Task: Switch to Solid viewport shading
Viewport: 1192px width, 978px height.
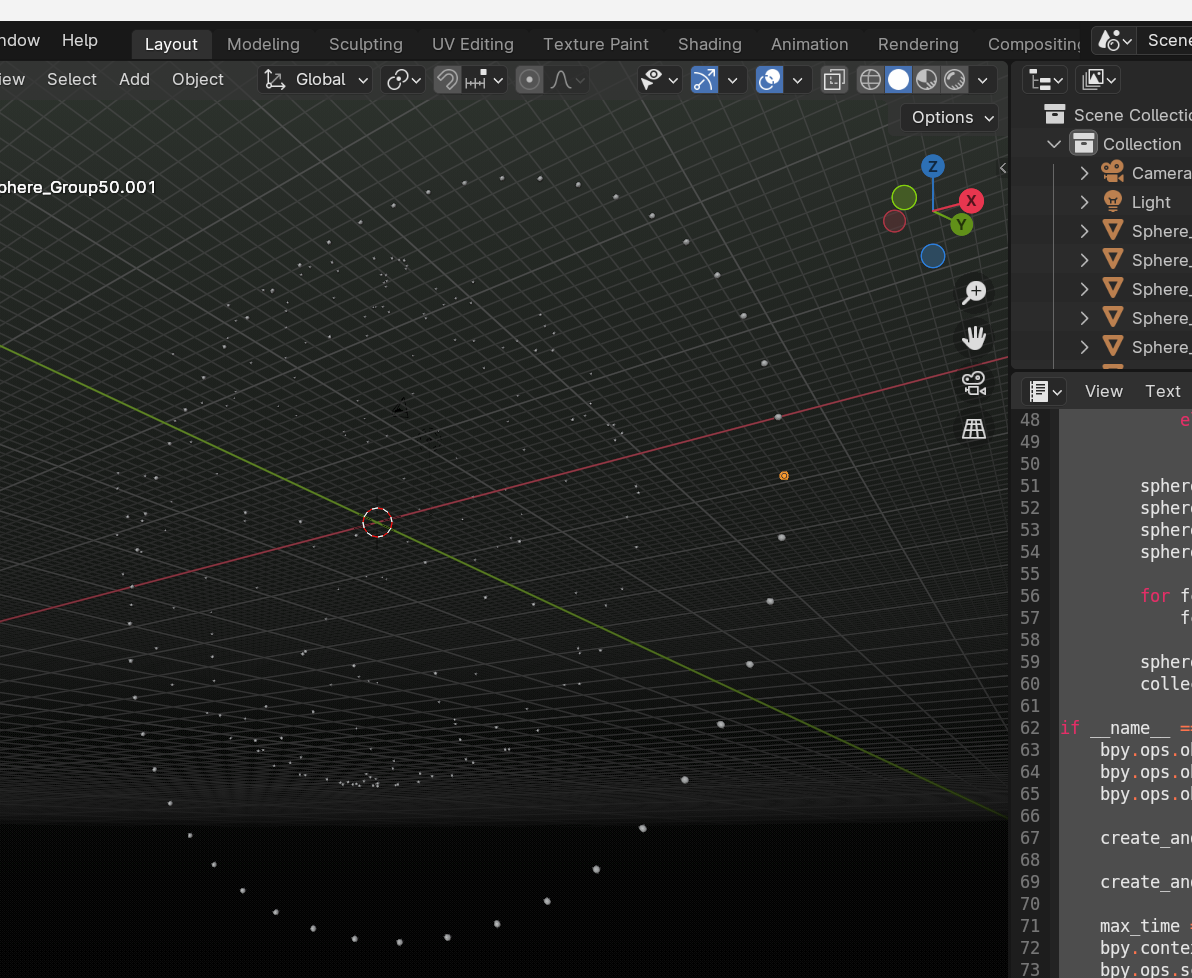Action: (x=899, y=79)
